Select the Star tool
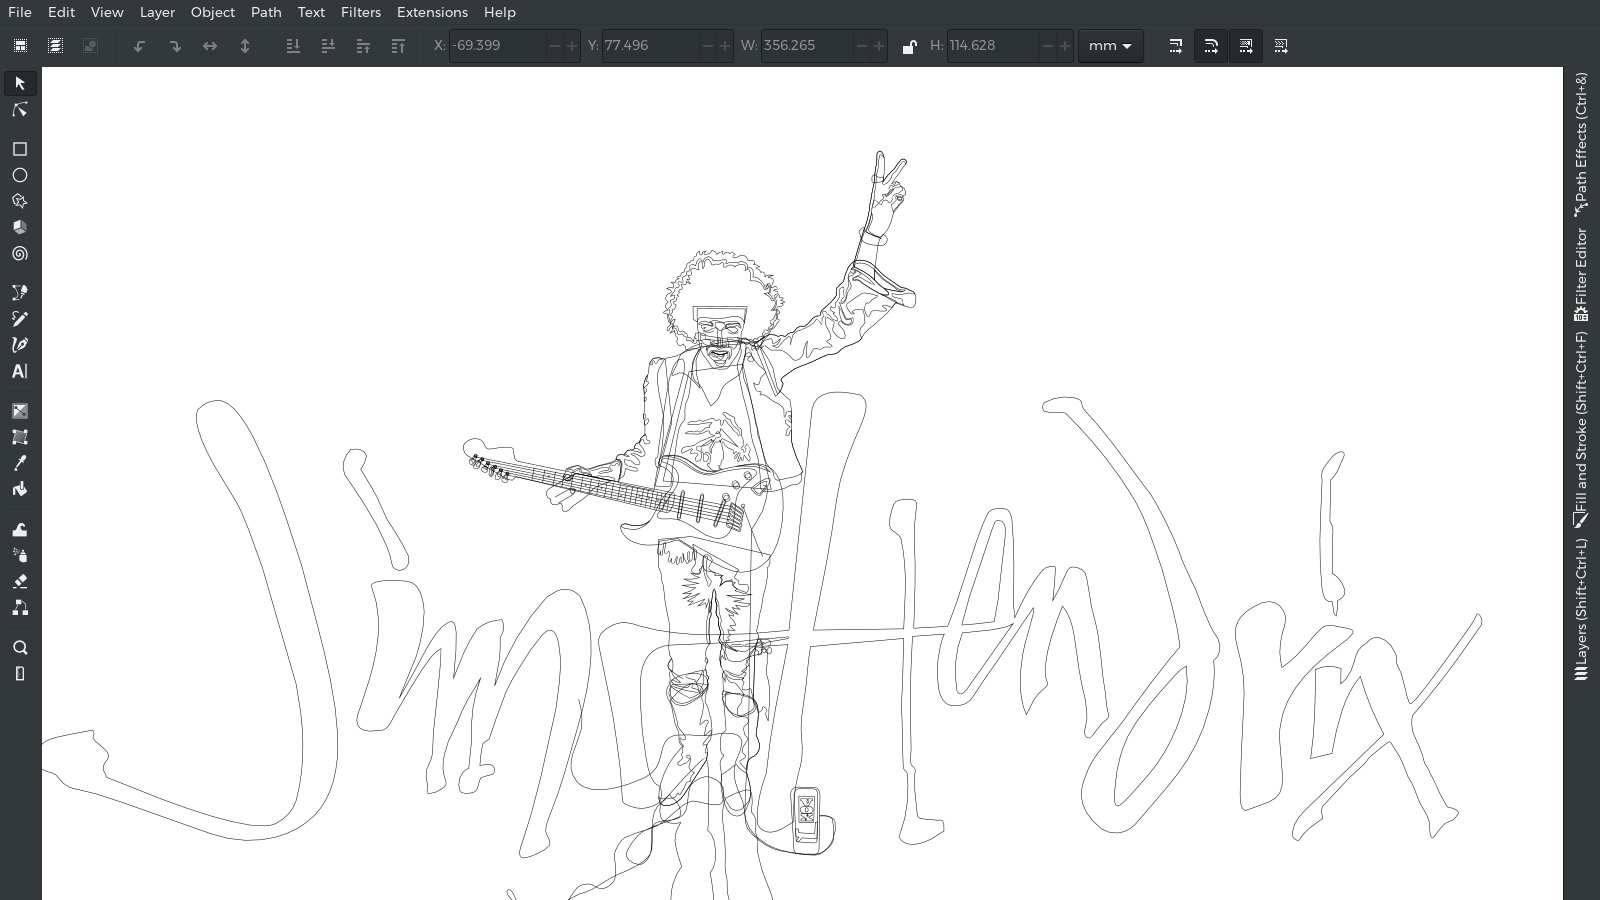 [20, 201]
